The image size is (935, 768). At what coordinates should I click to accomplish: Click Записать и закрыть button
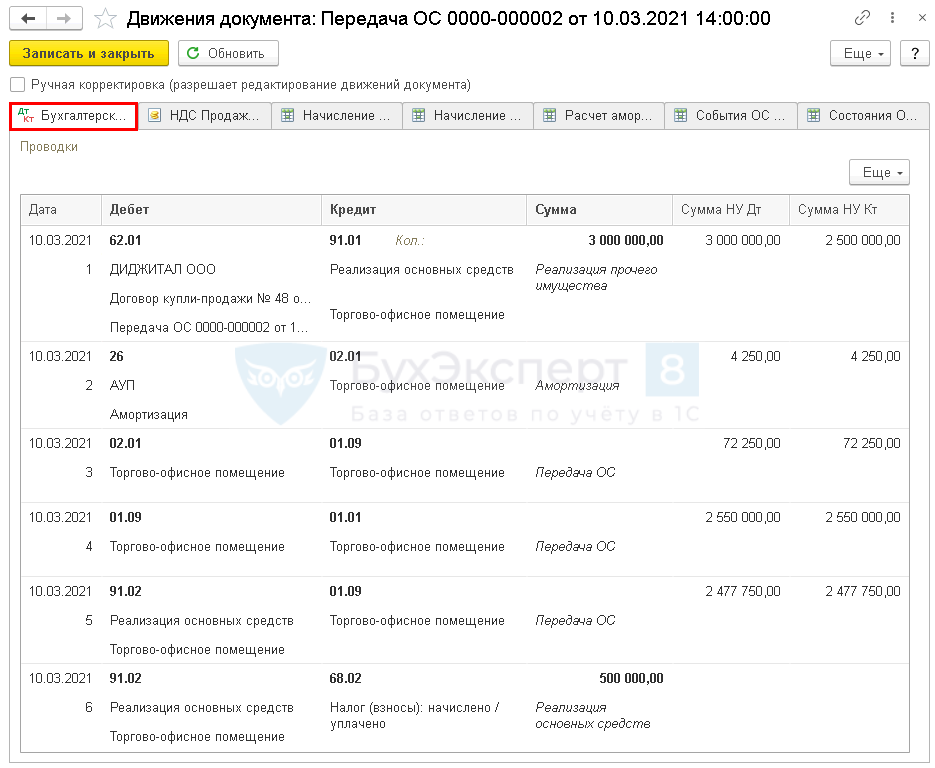[x=89, y=54]
